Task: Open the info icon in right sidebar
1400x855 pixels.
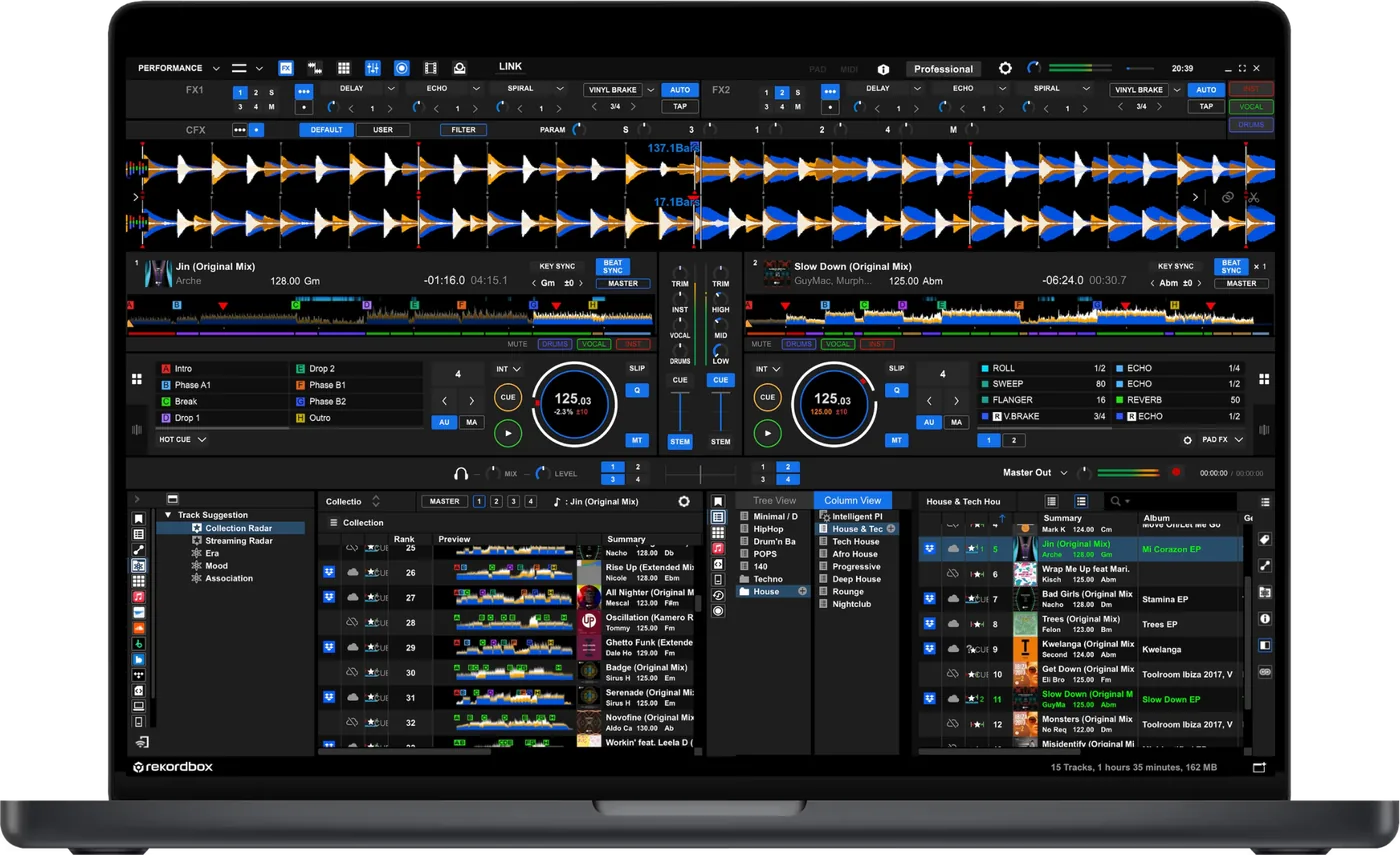Action: click(x=1264, y=619)
